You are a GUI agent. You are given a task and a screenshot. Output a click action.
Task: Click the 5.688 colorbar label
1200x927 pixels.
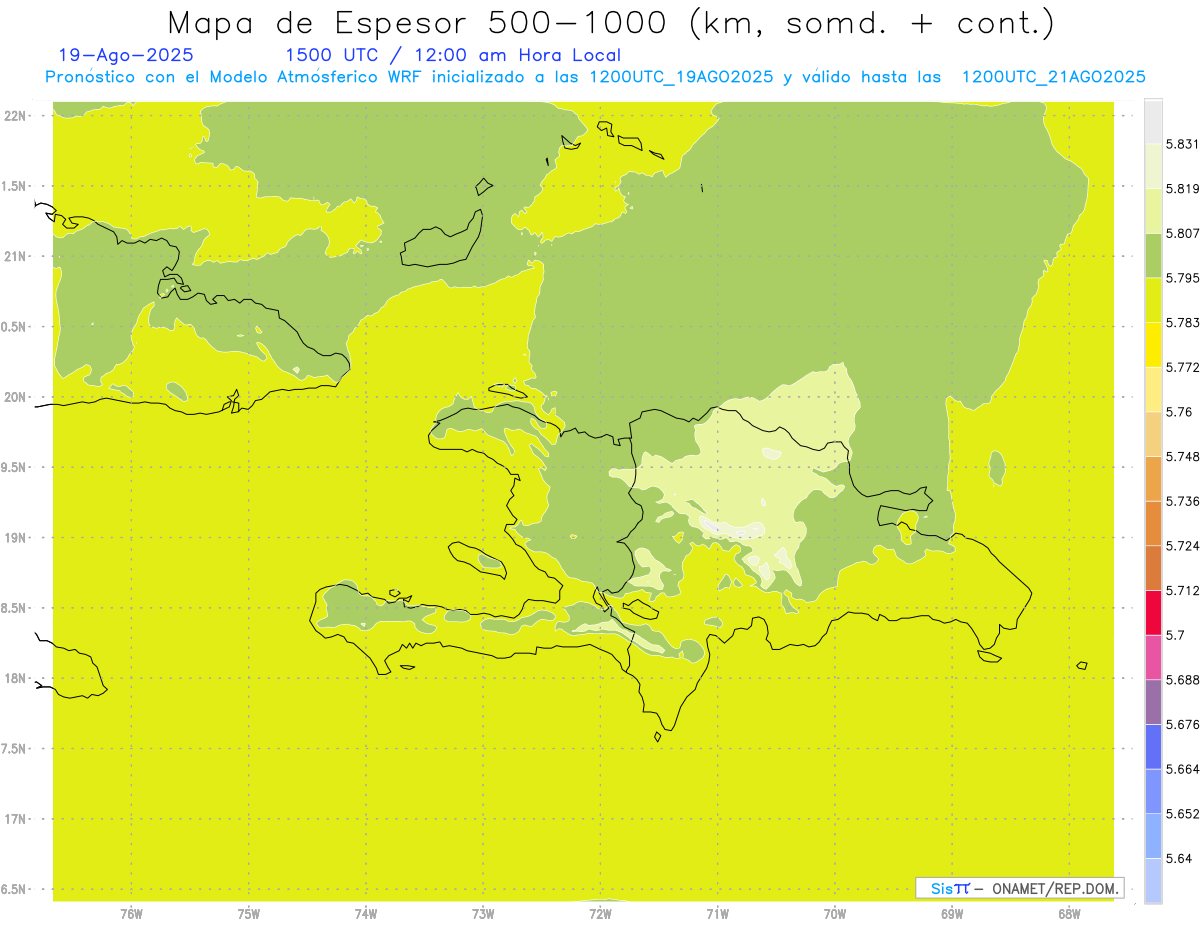pos(1182,680)
